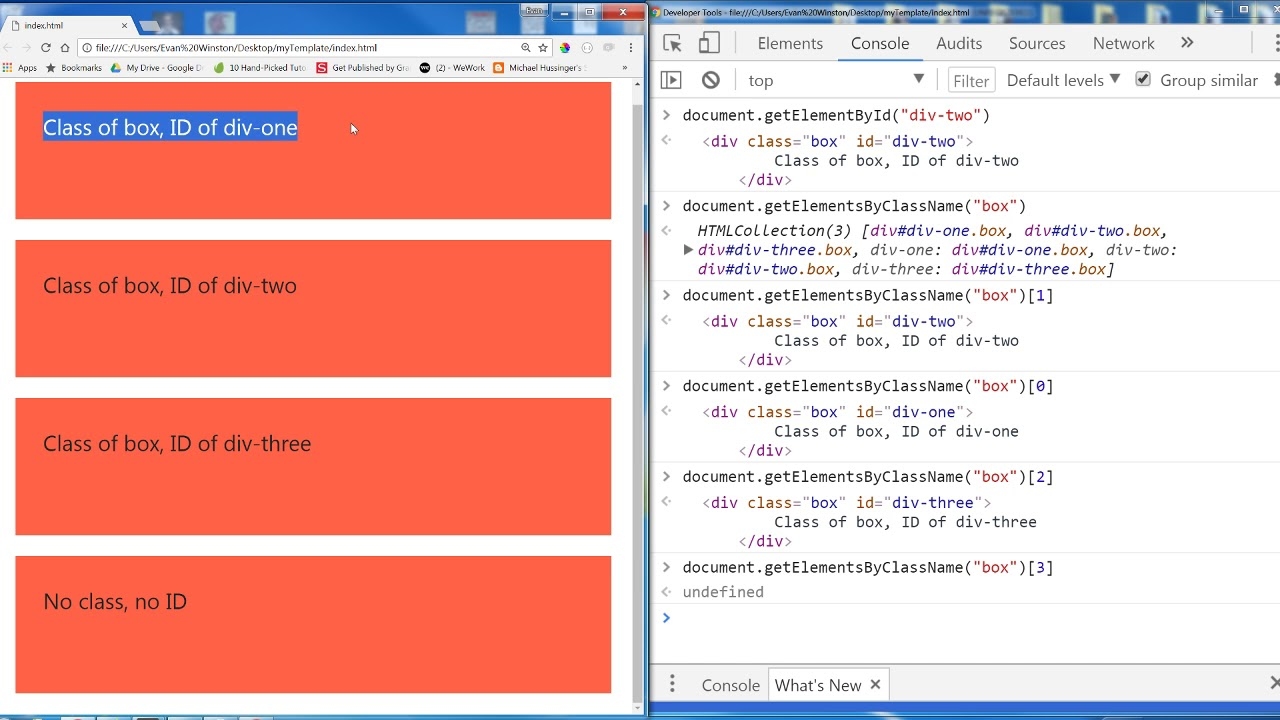Switch to the Elements tab
1280x720 pixels.
(790, 43)
